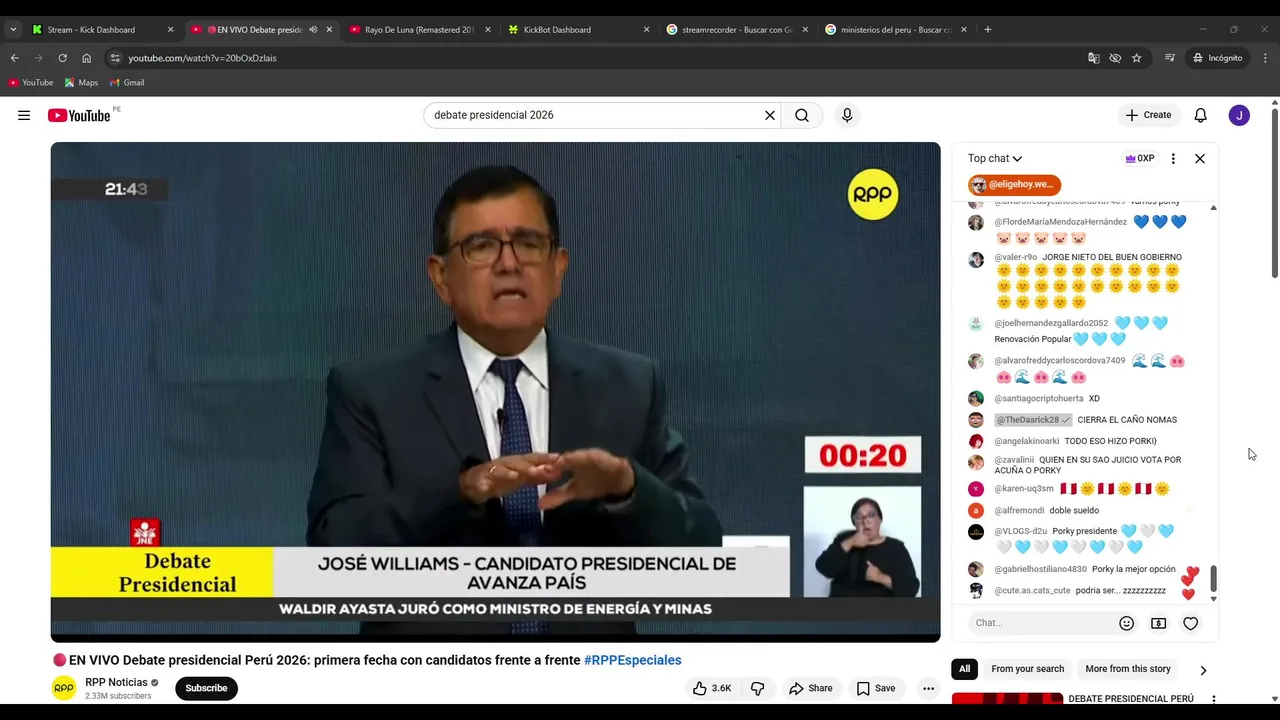Click the browser address bar URL
The width and height of the screenshot is (1280, 720).
click(x=202, y=58)
